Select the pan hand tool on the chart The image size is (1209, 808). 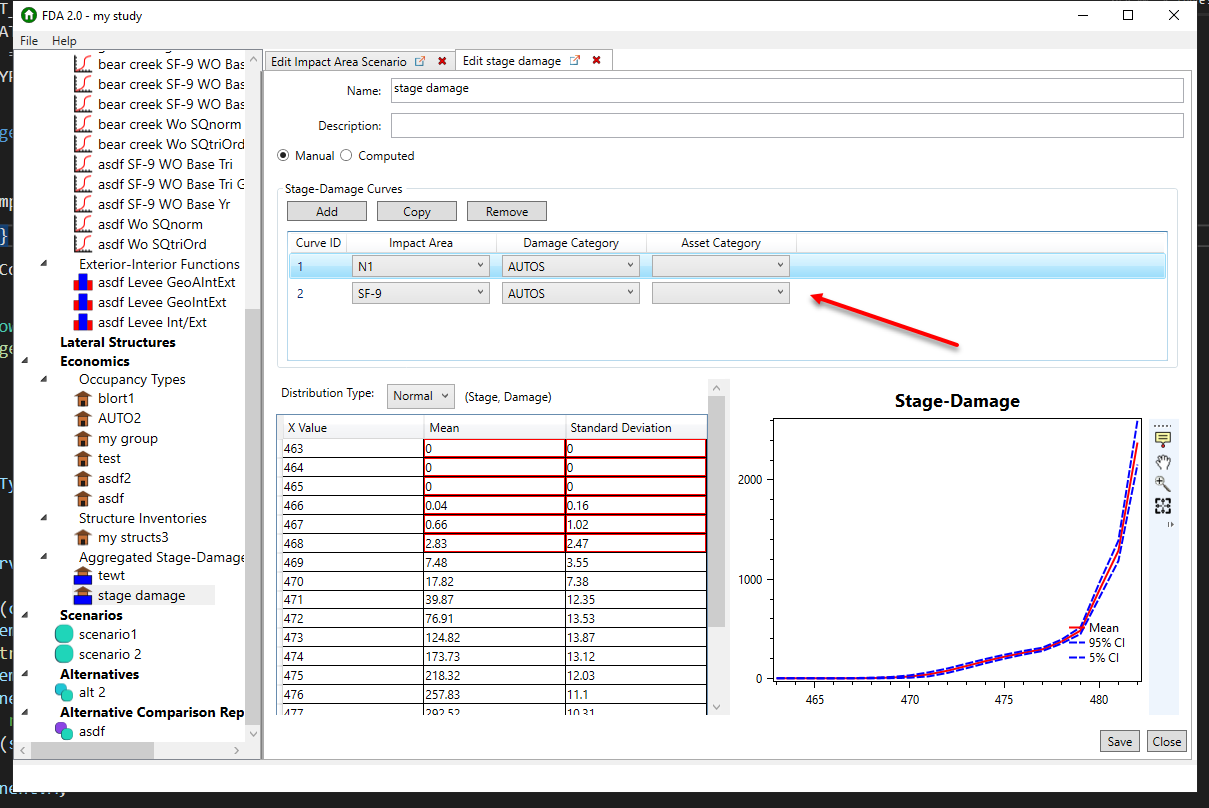point(1163,462)
